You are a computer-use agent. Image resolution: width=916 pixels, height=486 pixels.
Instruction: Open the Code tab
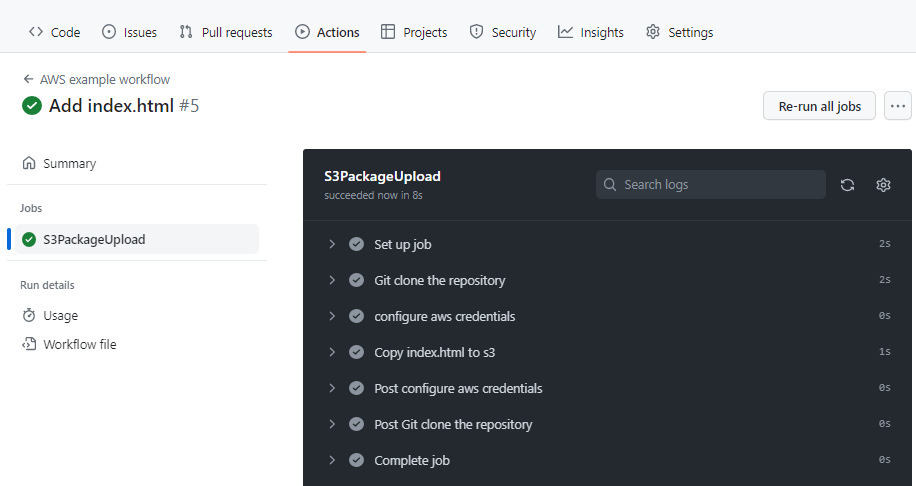(x=54, y=32)
